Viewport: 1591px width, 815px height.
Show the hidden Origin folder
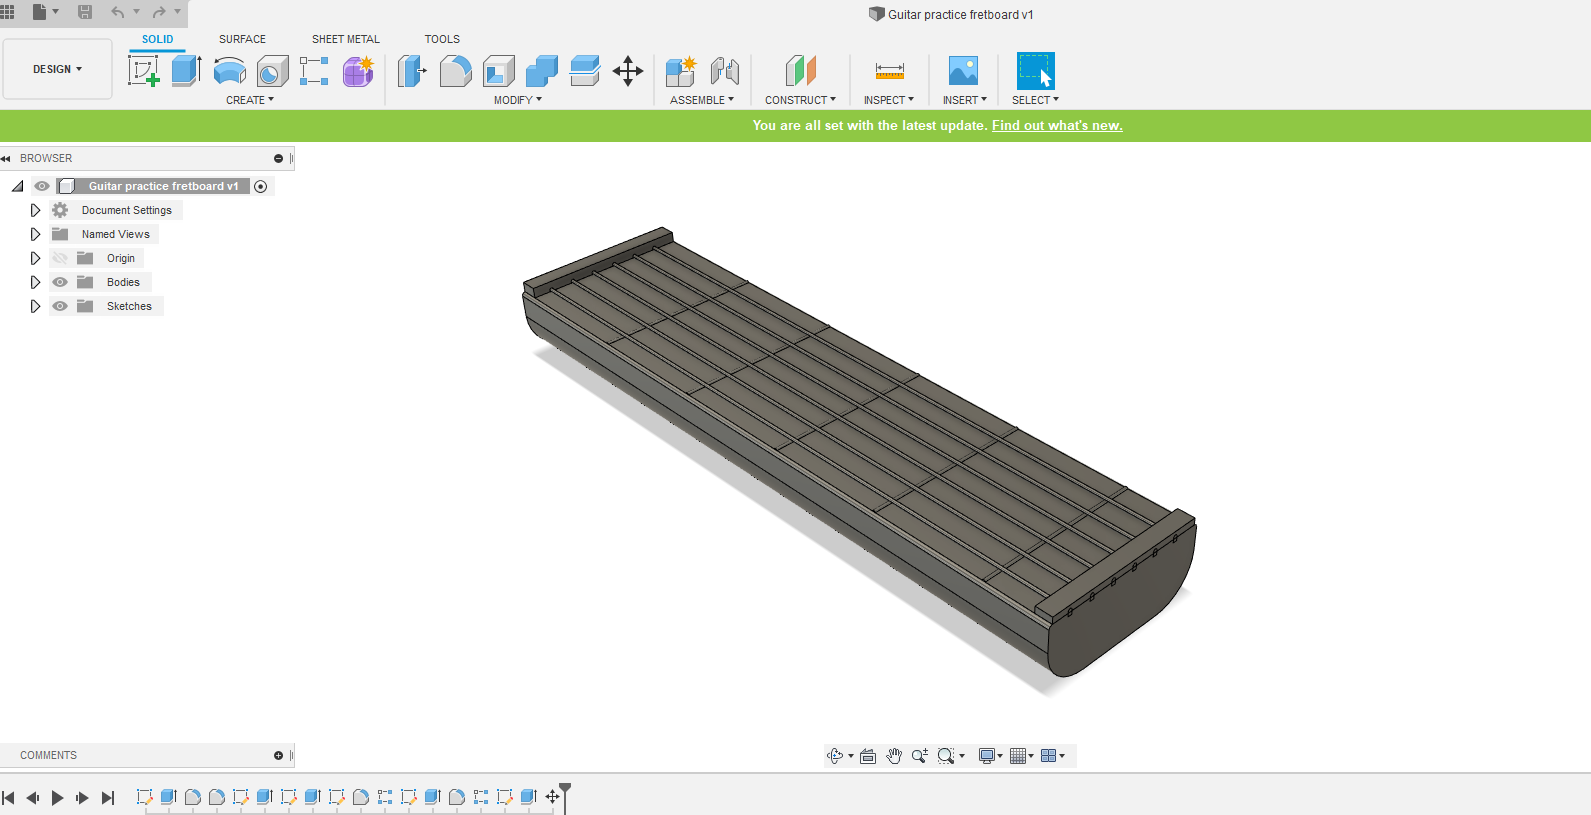(x=60, y=258)
